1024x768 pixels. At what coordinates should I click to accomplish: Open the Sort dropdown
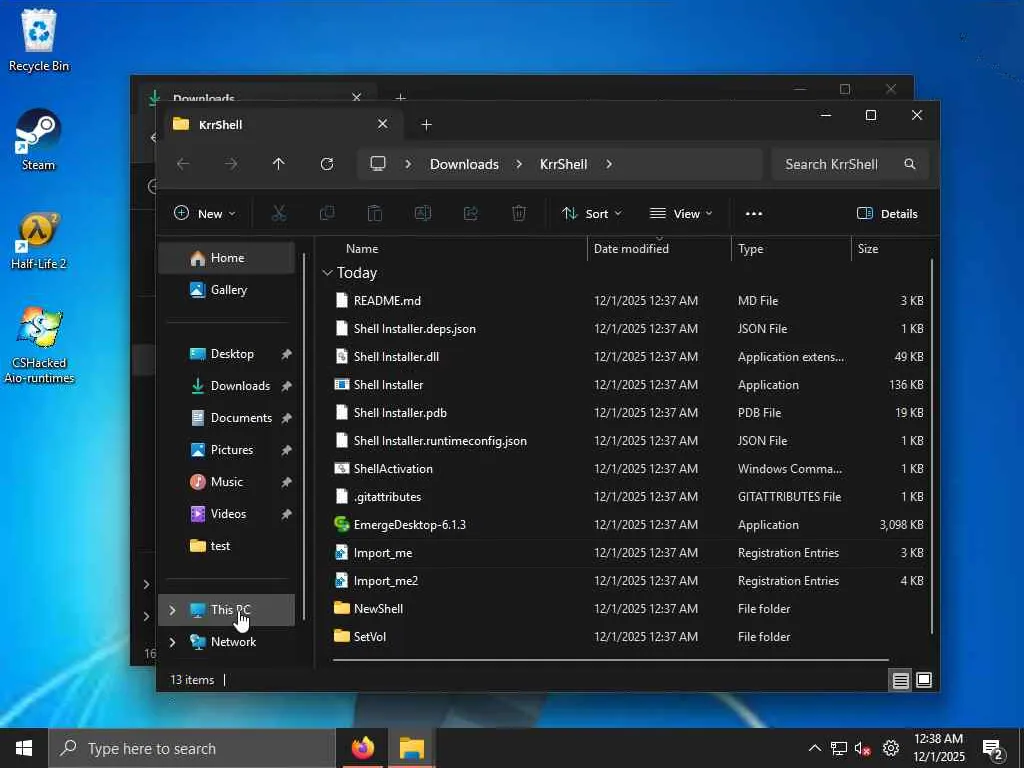click(592, 214)
